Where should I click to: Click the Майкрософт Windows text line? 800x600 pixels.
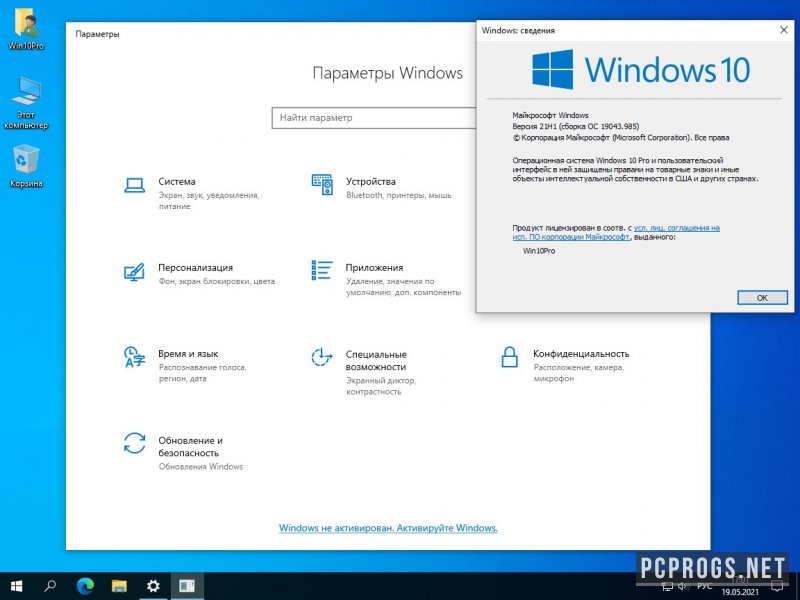pyautogui.click(x=551, y=115)
